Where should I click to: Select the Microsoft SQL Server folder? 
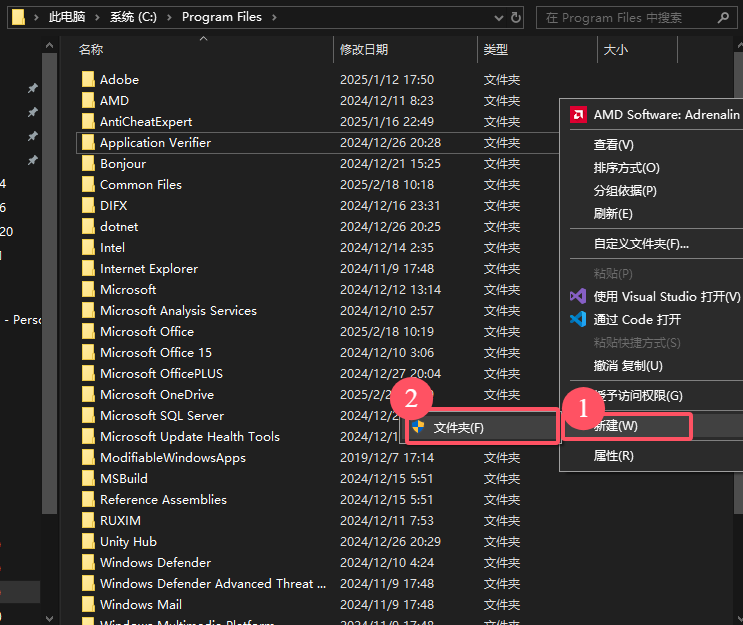click(161, 416)
